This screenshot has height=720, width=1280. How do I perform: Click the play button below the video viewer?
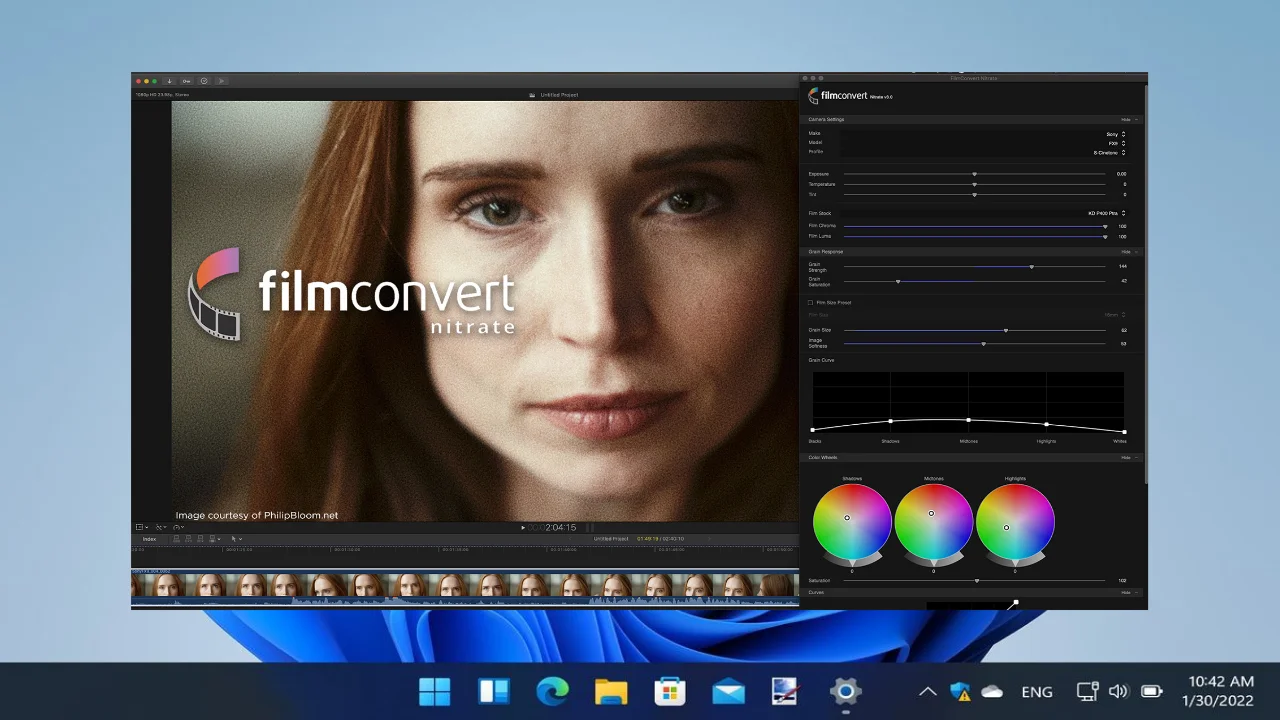click(522, 527)
